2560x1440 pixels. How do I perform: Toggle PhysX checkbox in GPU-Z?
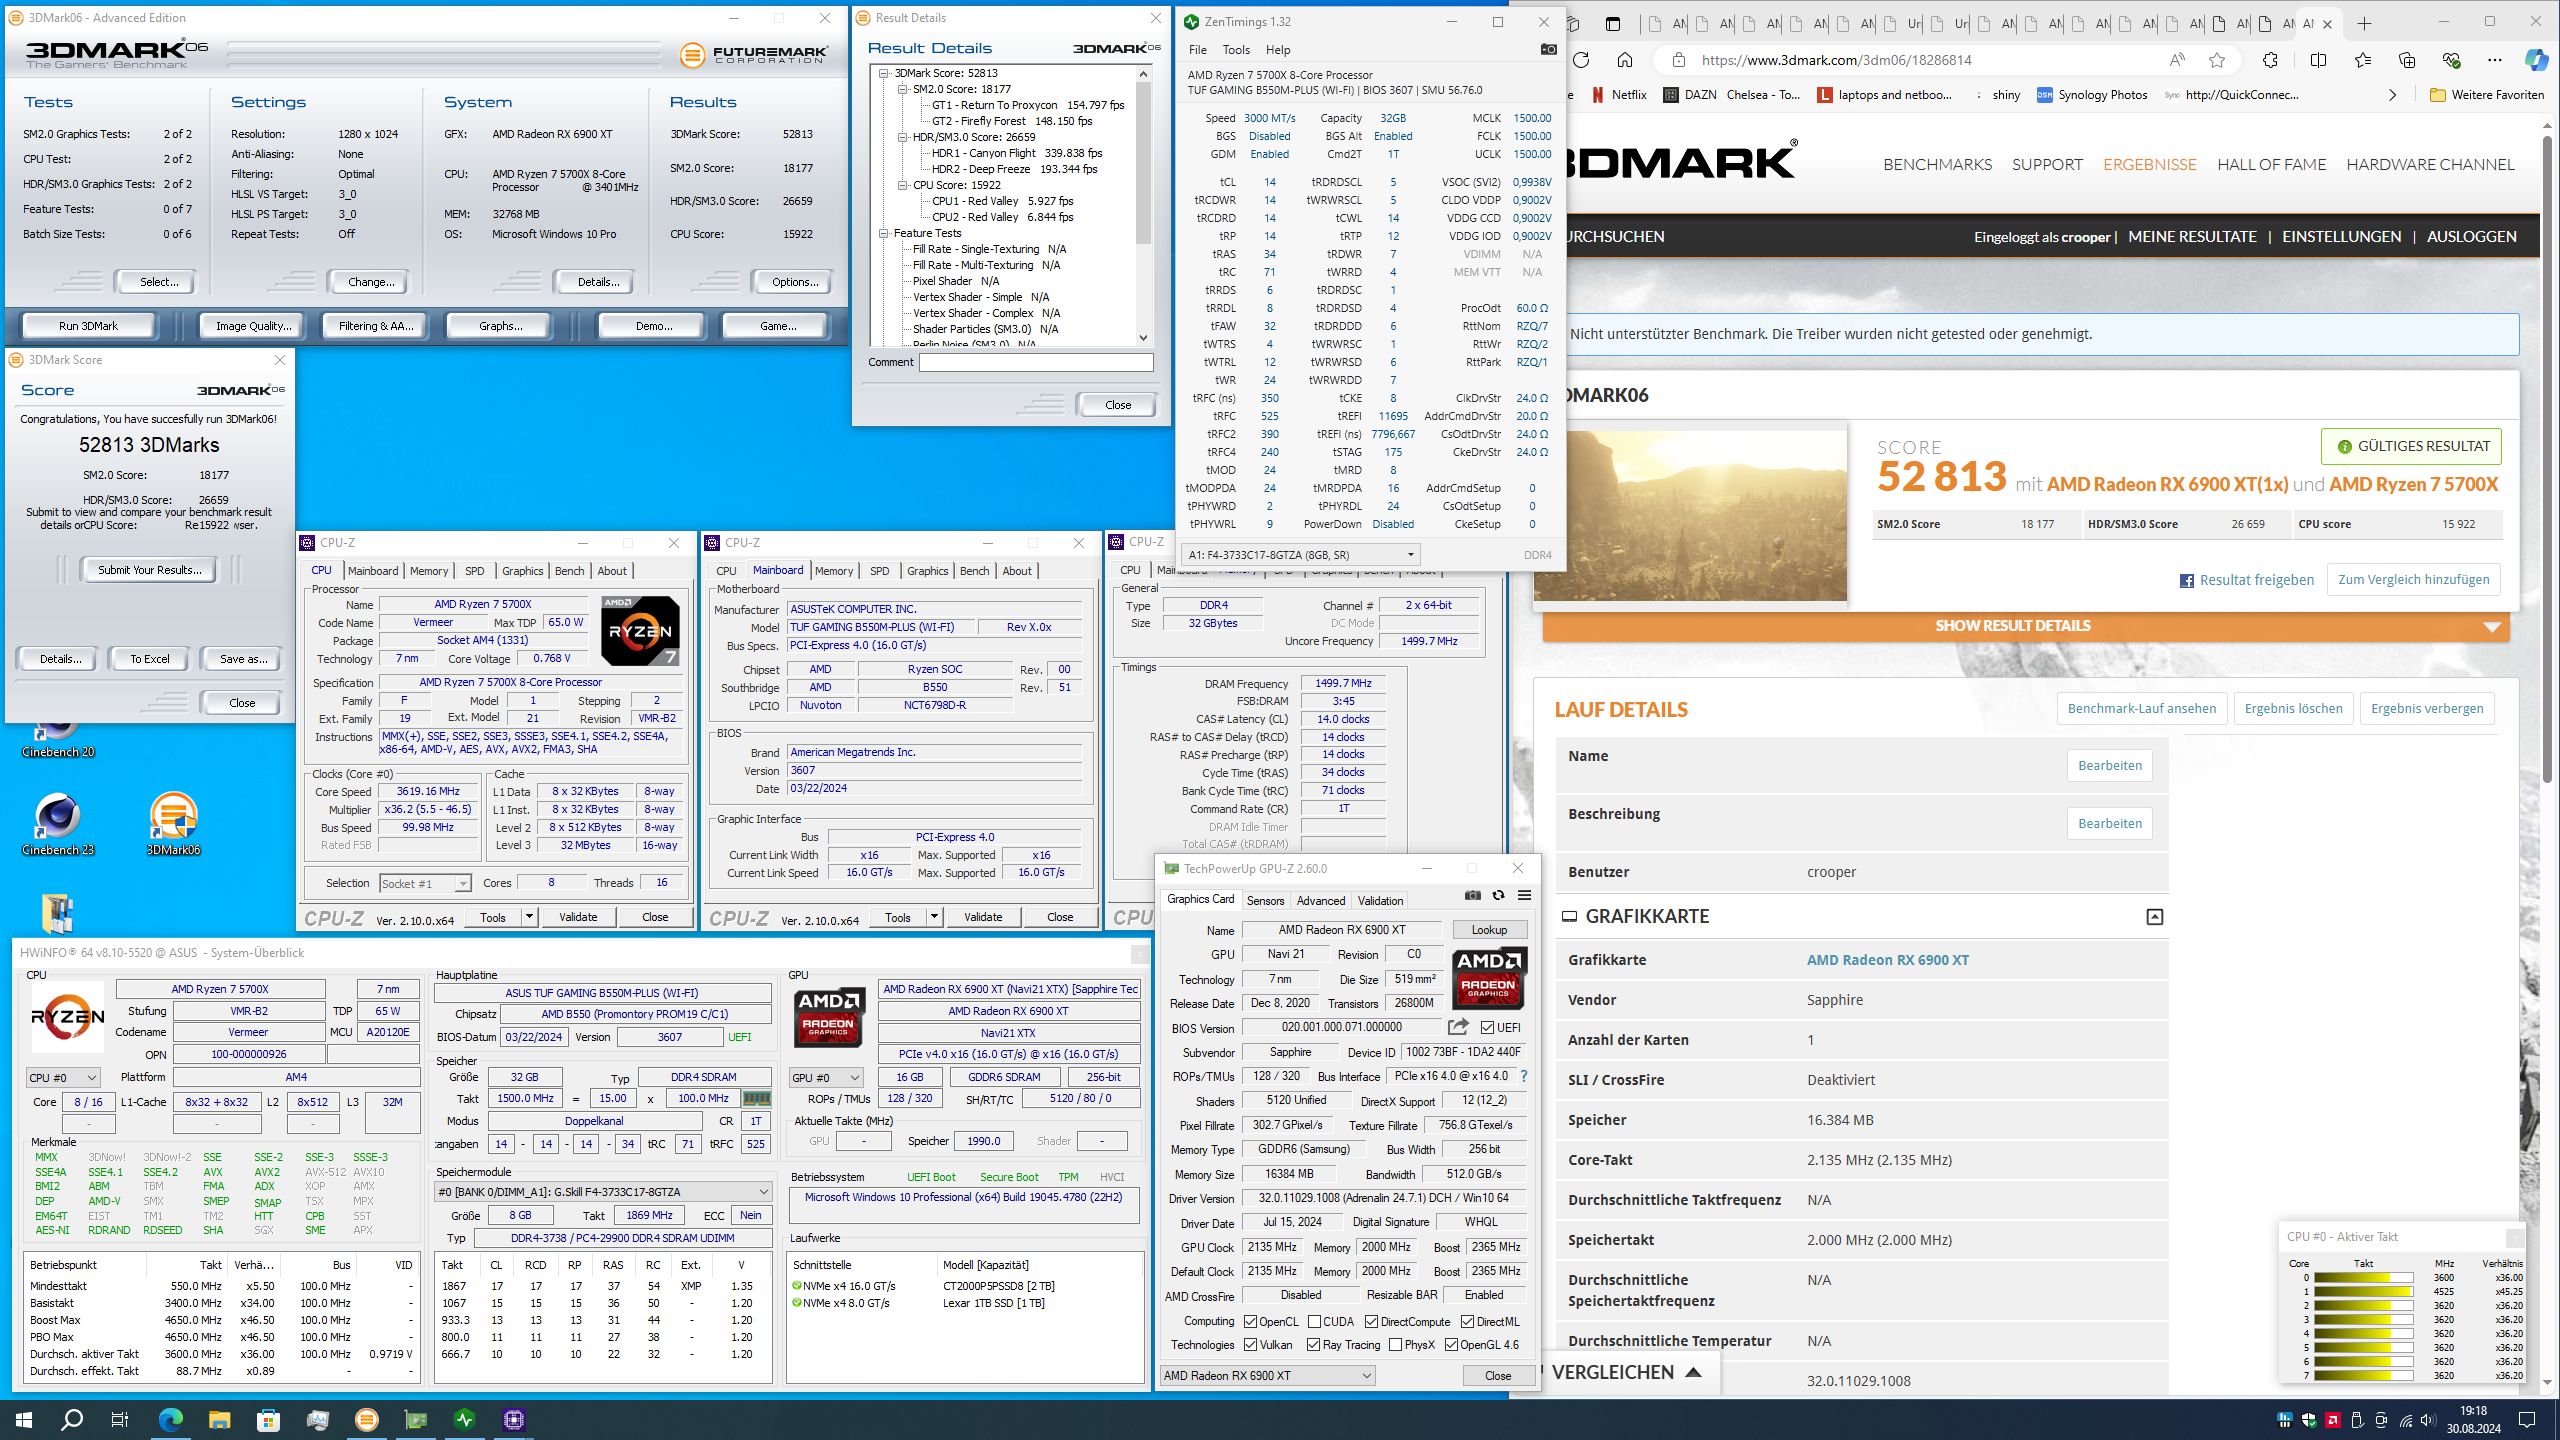pyautogui.click(x=1395, y=1345)
